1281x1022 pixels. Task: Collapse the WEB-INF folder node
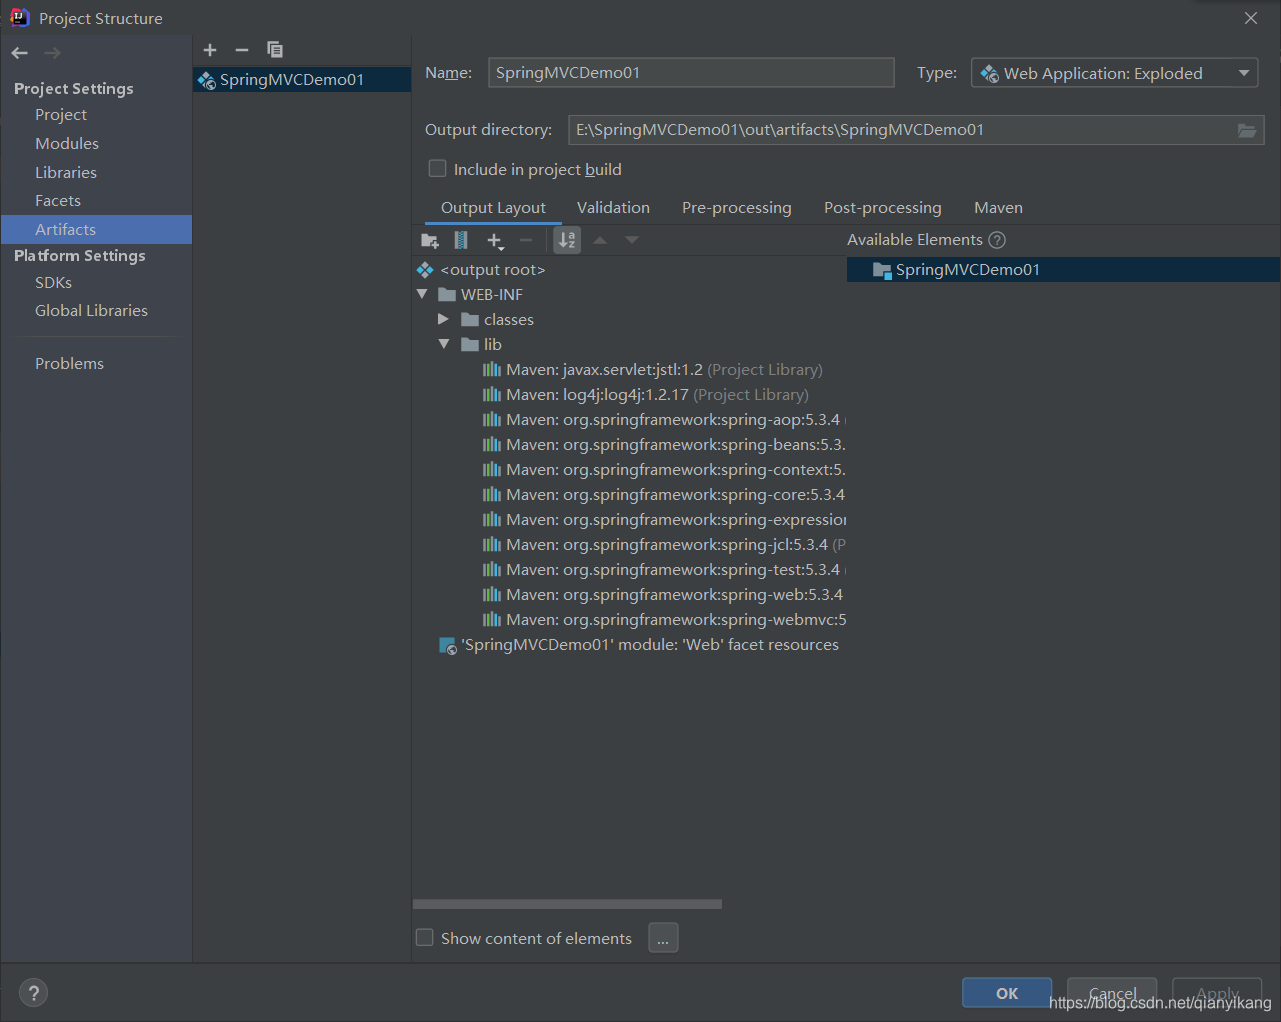[422, 294]
